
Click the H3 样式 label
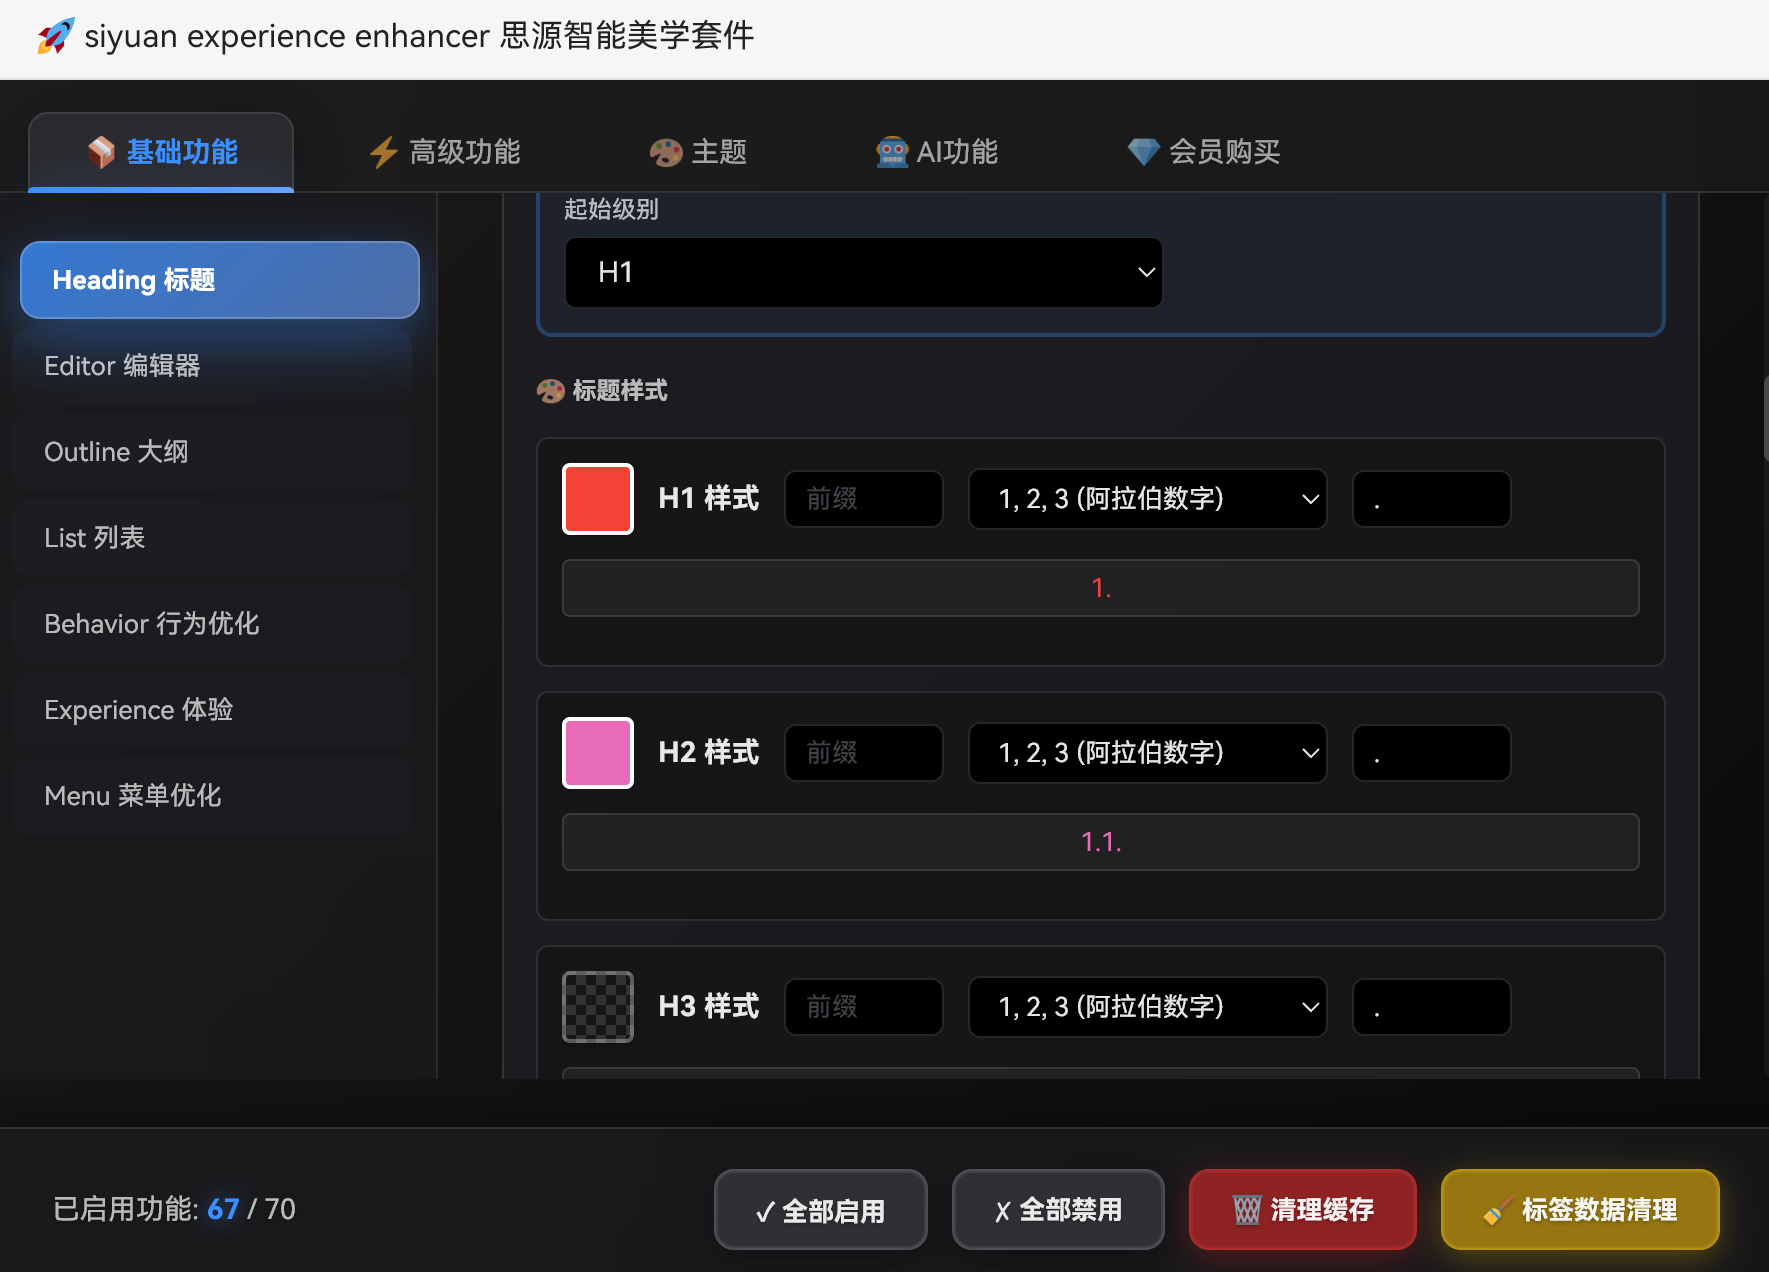point(709,1007)
